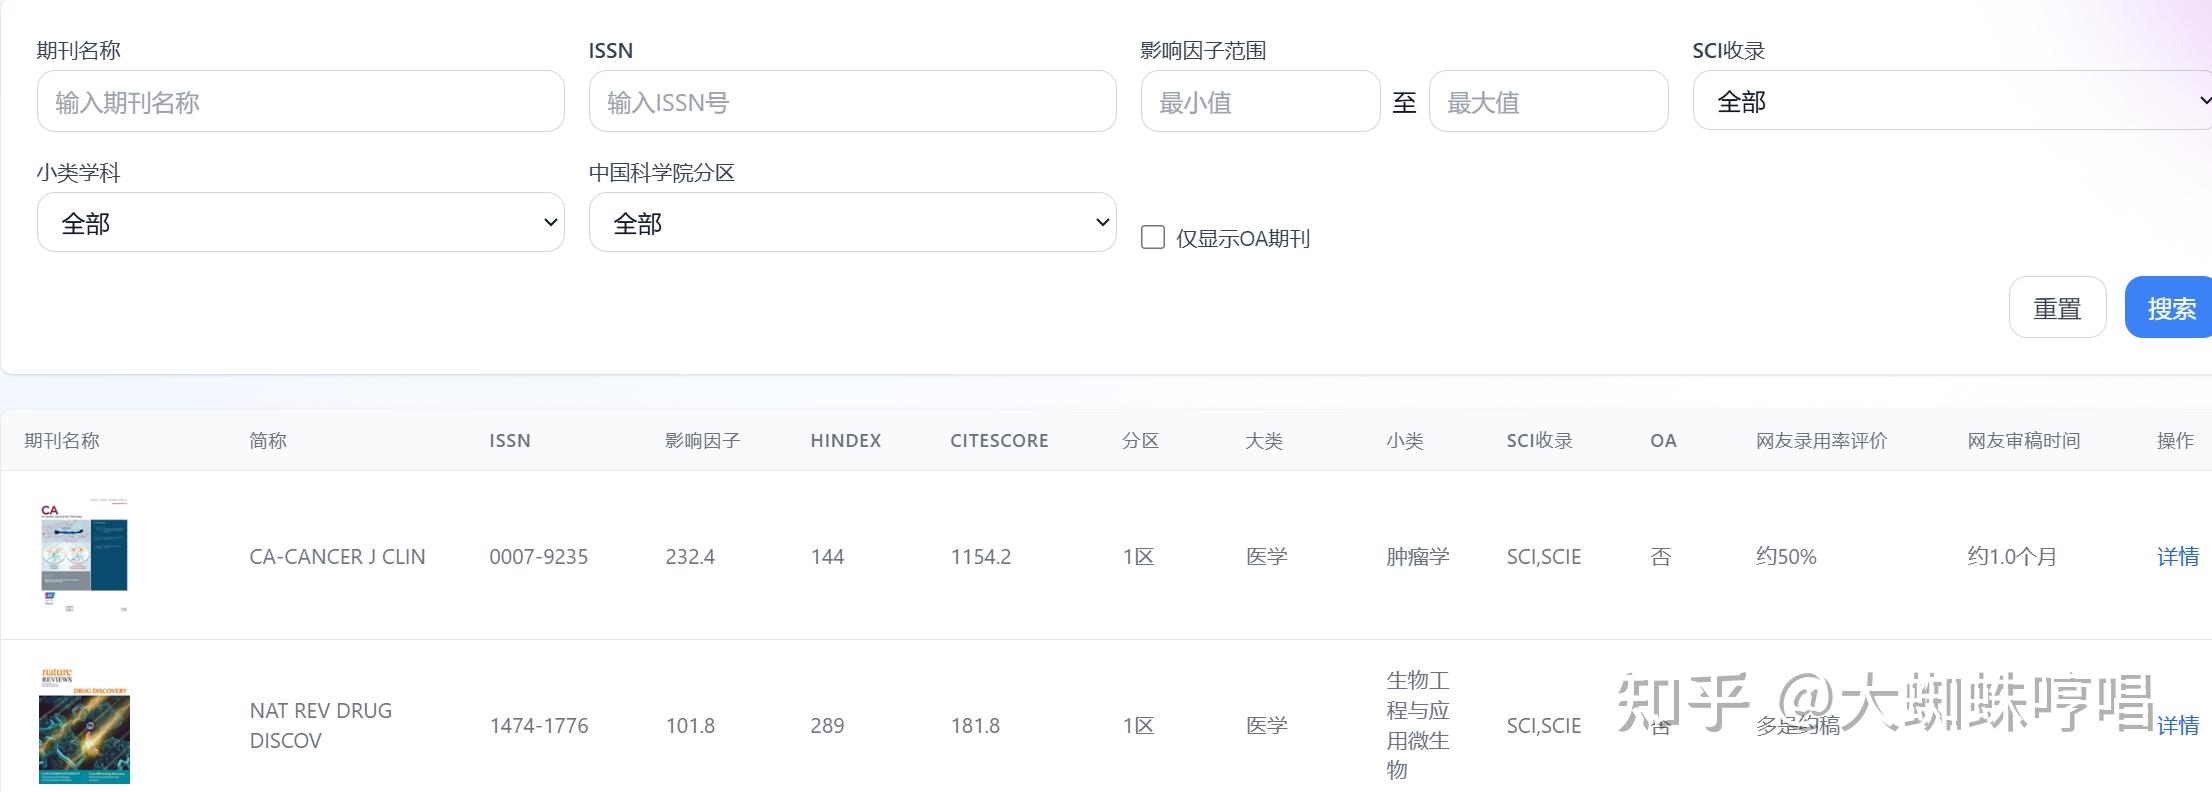2212x792 pixels.
Task: Click the 分区 column header
Action: [x=1140, y=441]
